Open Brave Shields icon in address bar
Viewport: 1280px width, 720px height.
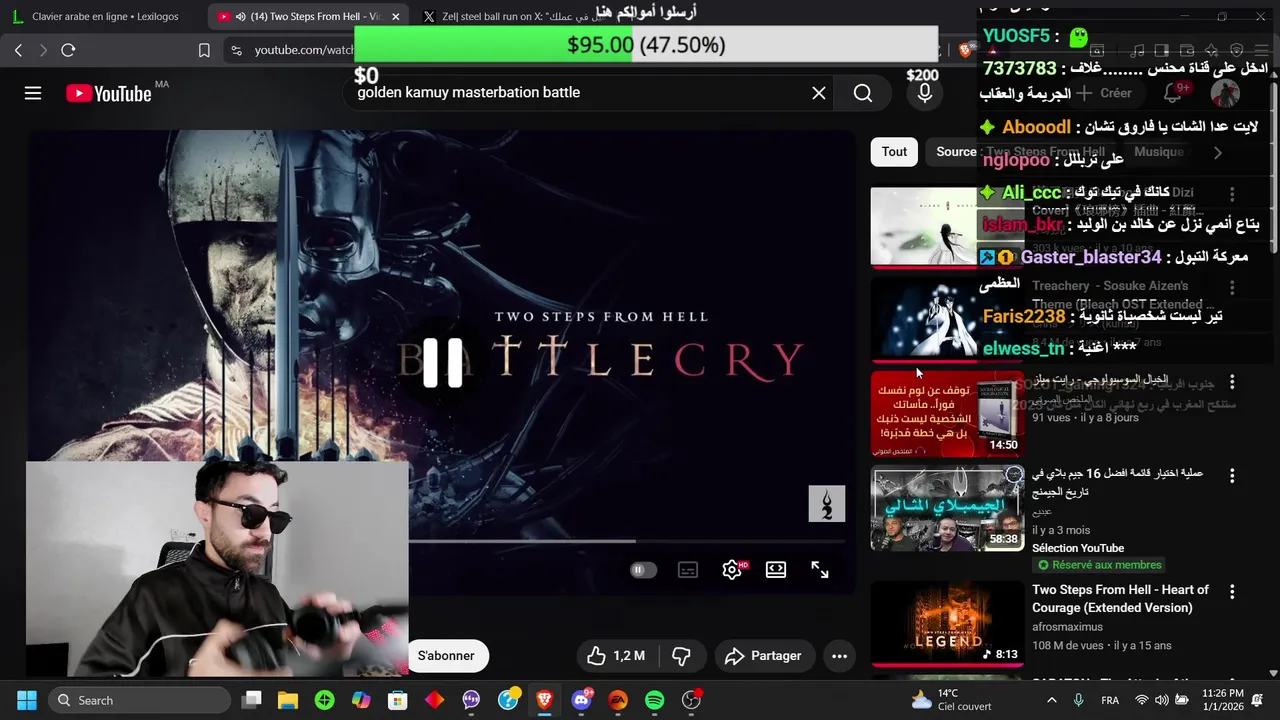(x=965, y=50)
